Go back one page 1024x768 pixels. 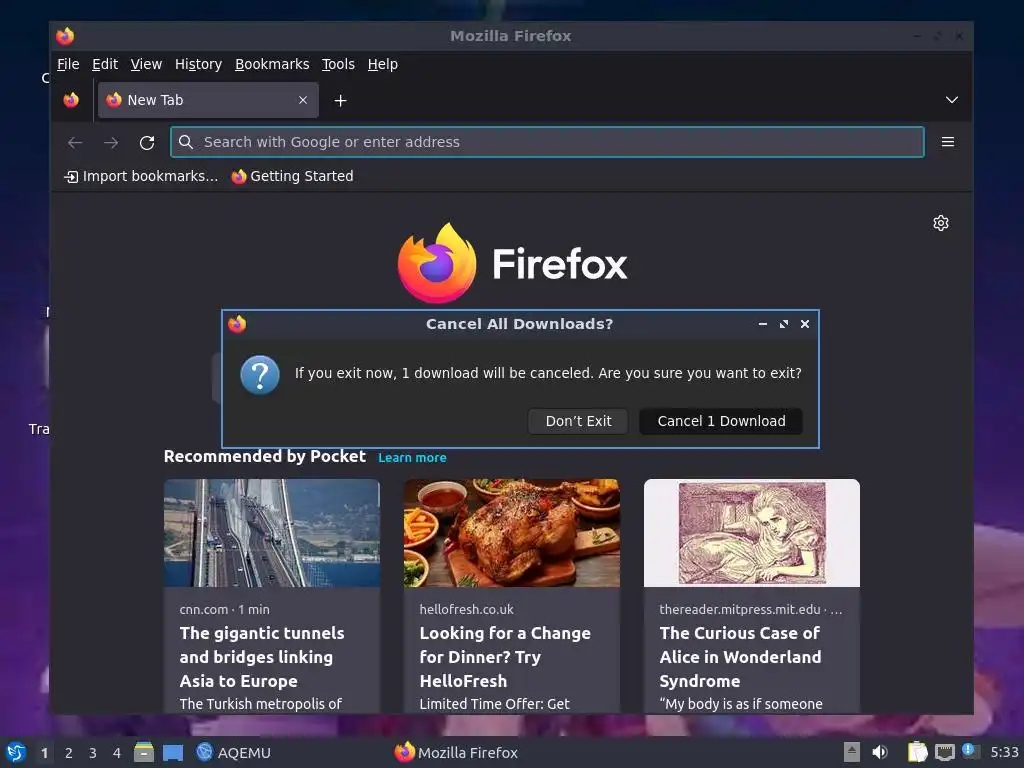point(75,142)
